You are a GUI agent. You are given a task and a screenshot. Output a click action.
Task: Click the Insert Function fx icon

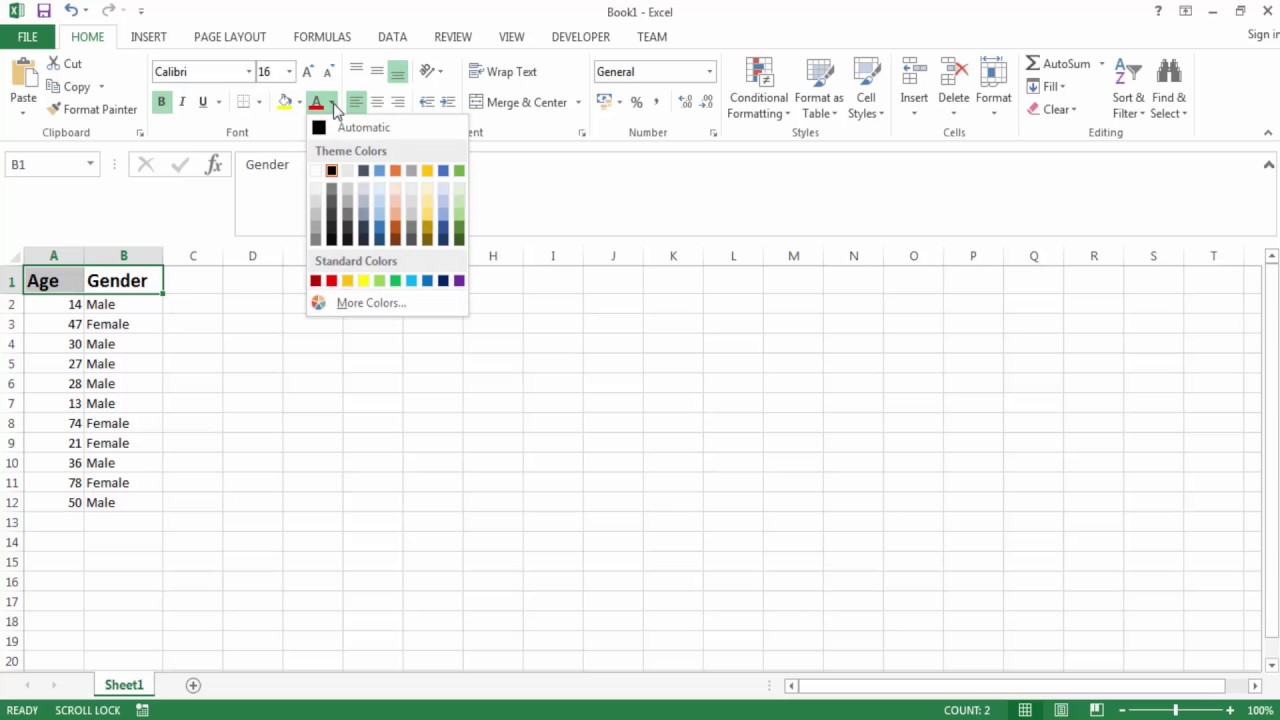point(213,165)
